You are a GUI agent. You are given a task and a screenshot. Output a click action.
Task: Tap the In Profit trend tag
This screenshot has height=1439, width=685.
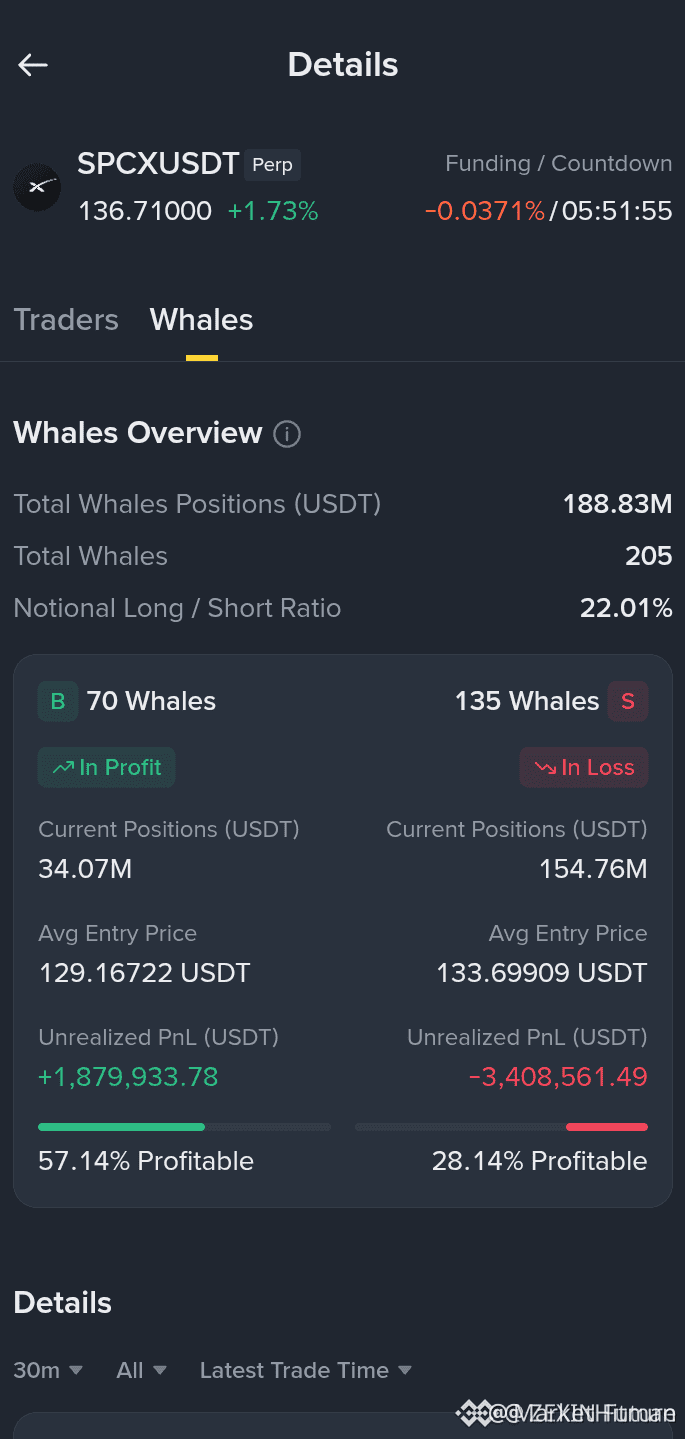[x=107, y=767]
